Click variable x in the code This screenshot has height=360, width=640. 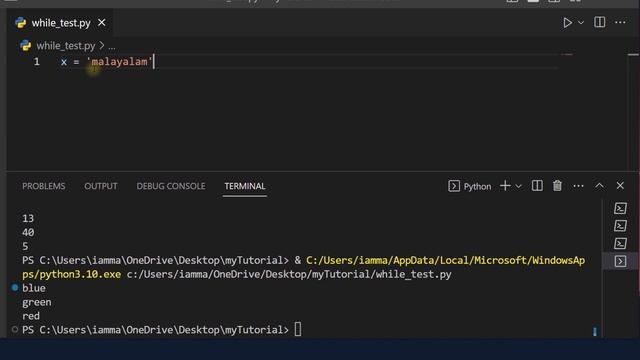(x=64, y=62)
